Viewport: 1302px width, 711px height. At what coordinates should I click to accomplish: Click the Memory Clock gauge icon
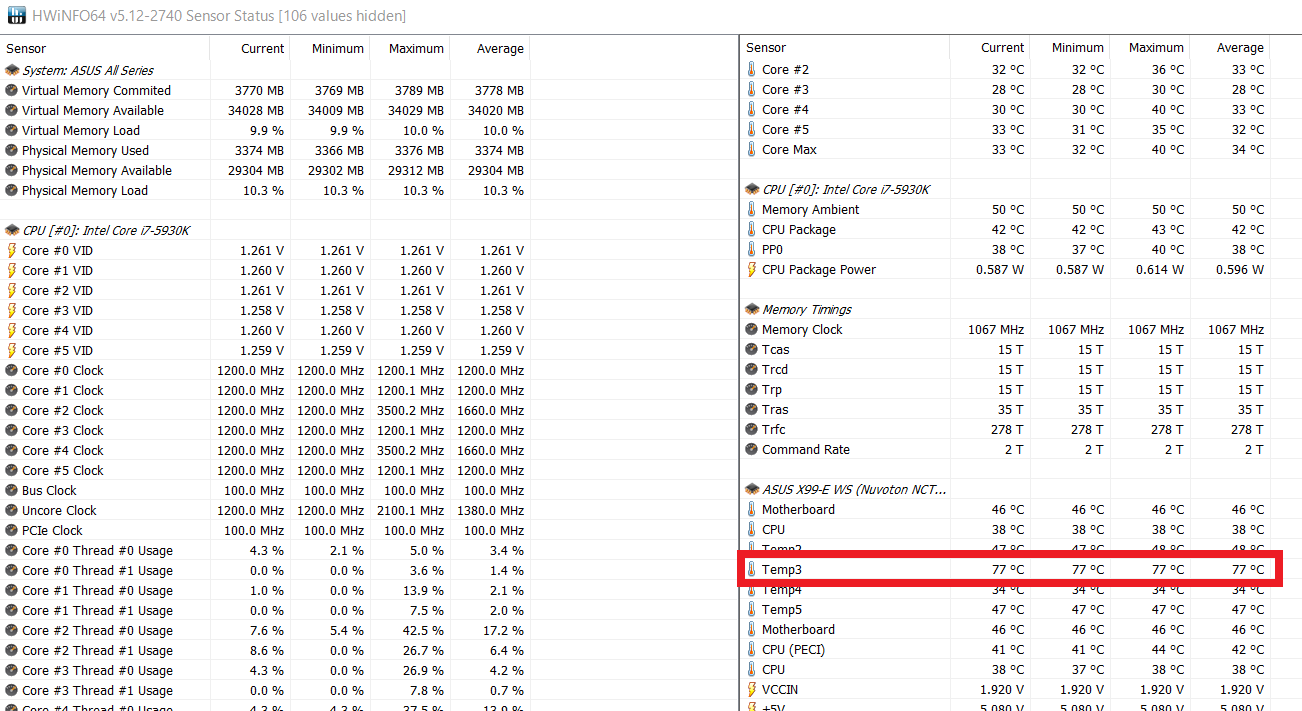tap(752, 329)
